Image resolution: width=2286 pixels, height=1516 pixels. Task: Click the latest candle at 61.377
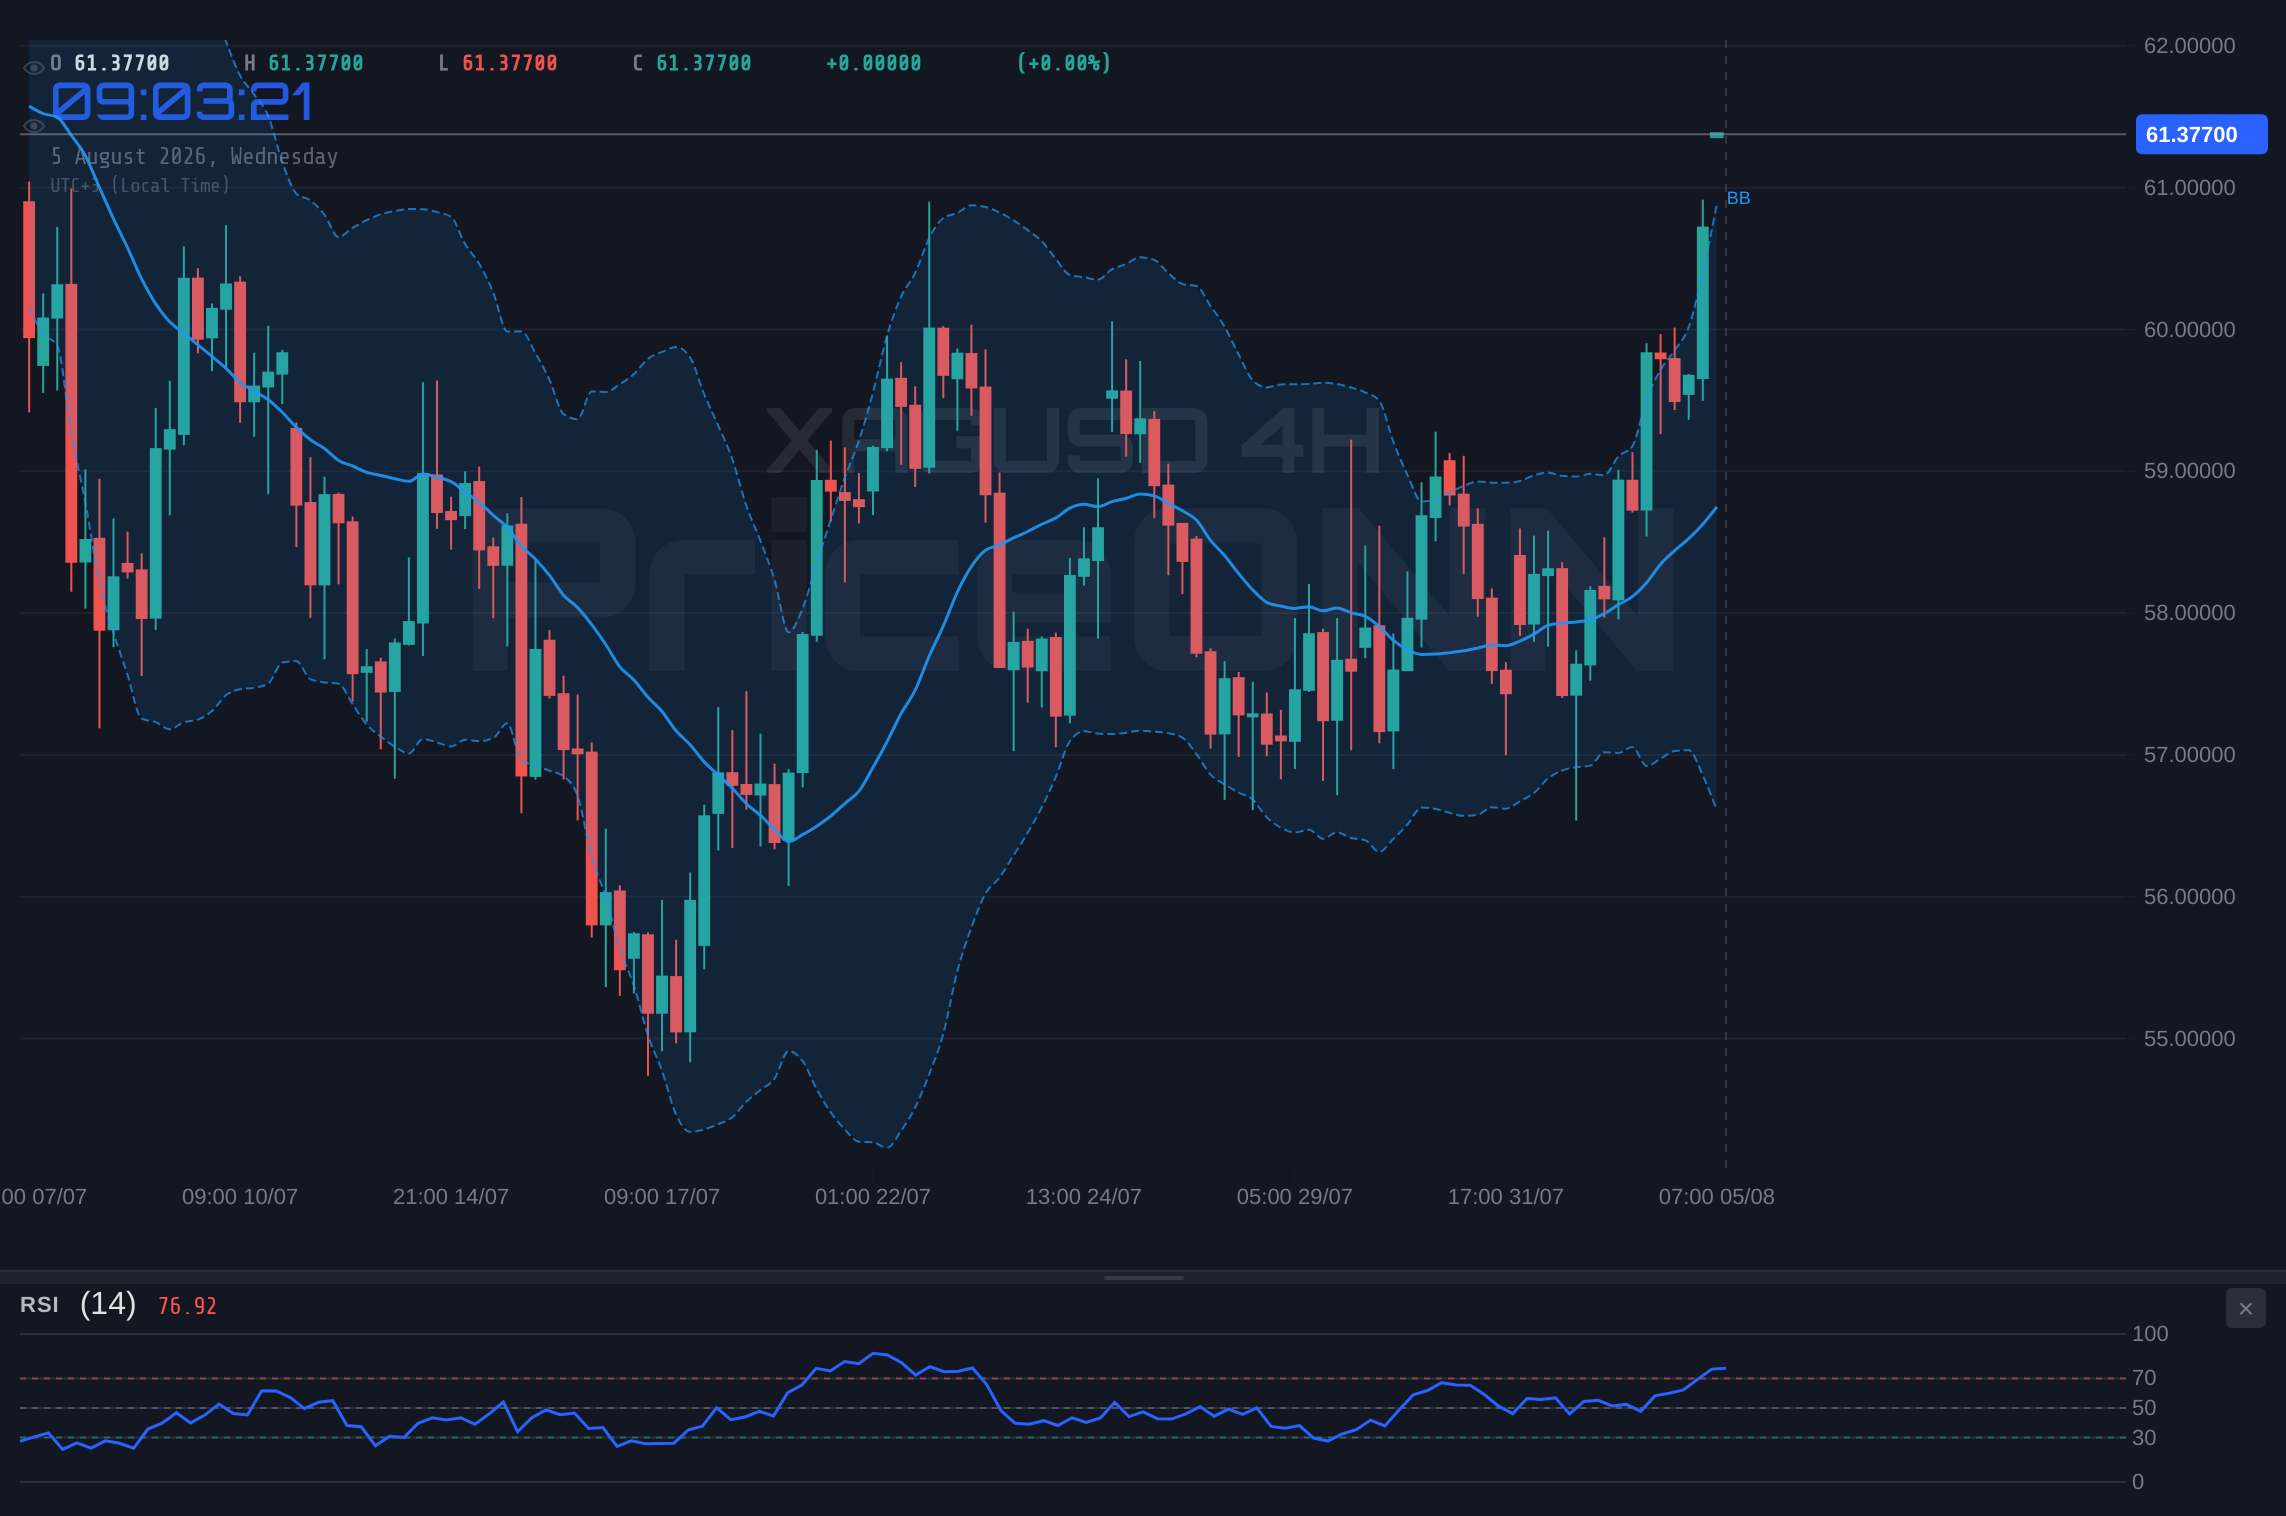[x=1717, y=135]
